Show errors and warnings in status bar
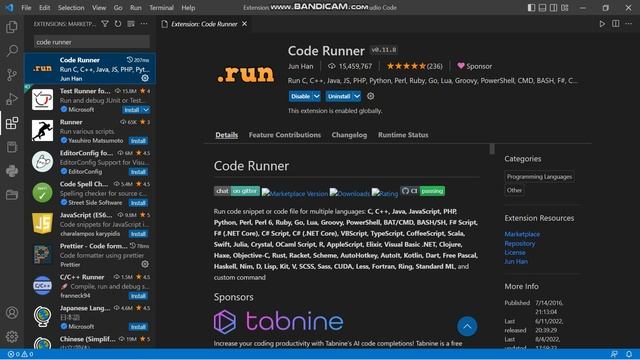640x360 pixels. 20,354
